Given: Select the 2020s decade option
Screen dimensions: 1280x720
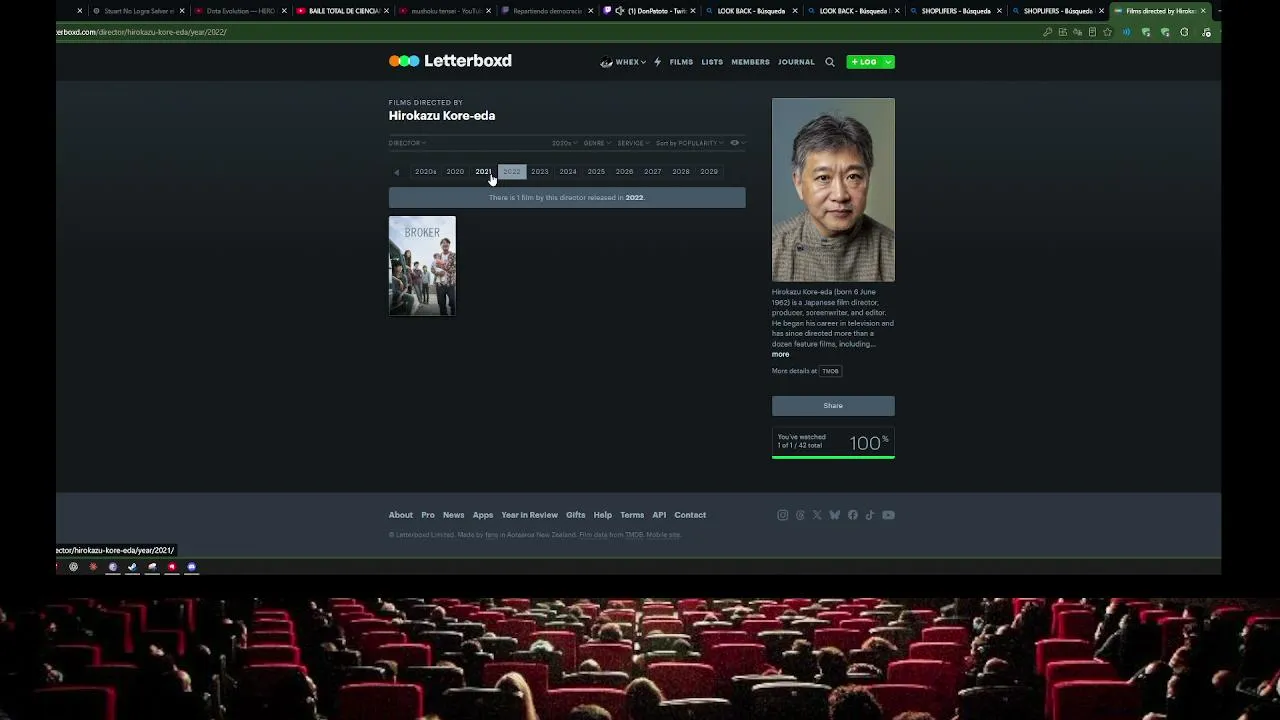Looking at the screenshot, I should pos(426,172).
